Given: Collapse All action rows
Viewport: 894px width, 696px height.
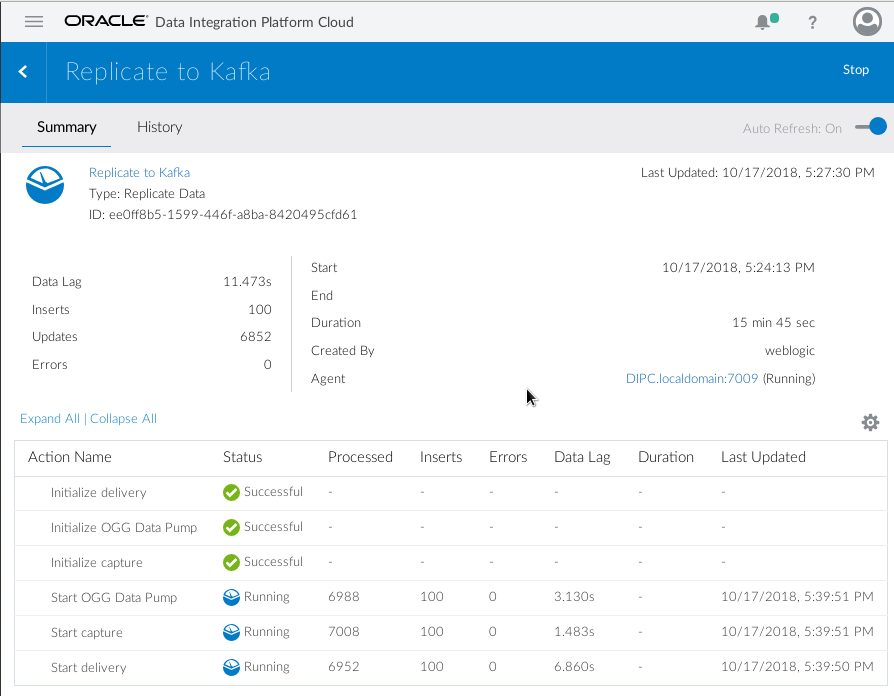Looking at the screenshot, I should coord(123,419).
